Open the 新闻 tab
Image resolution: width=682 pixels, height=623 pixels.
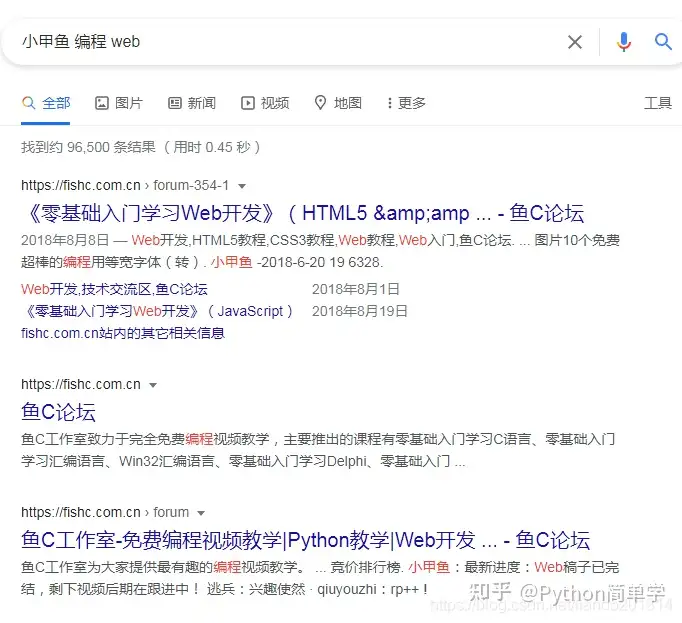click(x=192, y=103)
